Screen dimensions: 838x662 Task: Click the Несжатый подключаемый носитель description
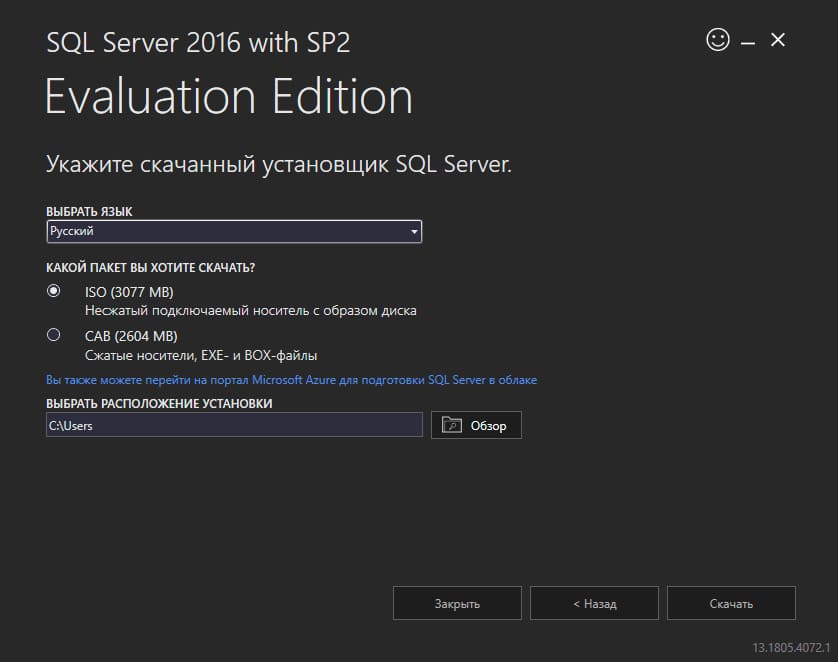pyautogui.click(x=251, y=311)
